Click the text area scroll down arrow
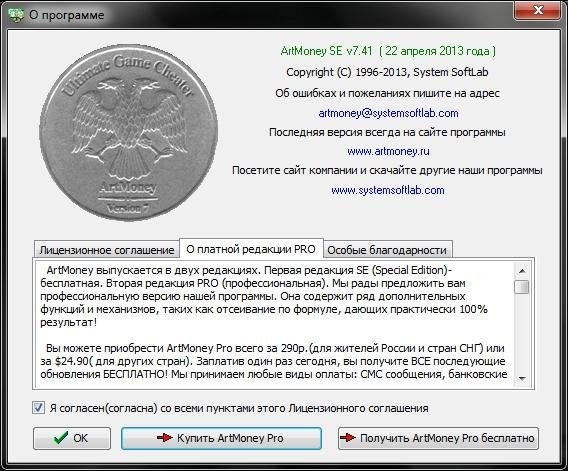This screenshot has width=568, height=471. tap(522, 379)
